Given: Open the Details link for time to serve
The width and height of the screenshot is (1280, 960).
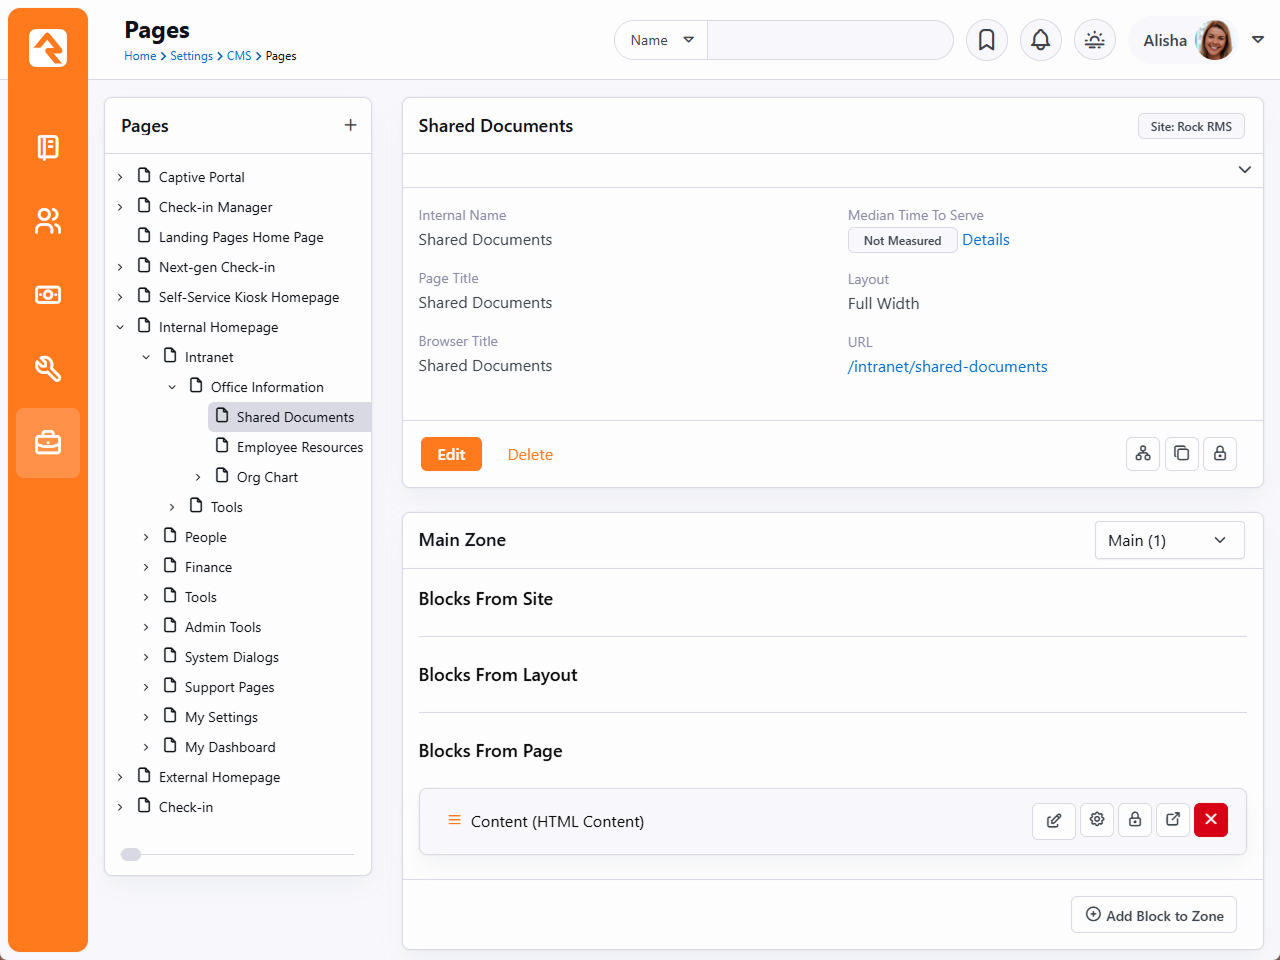Looking at the screenshot, I should point(986,240).
